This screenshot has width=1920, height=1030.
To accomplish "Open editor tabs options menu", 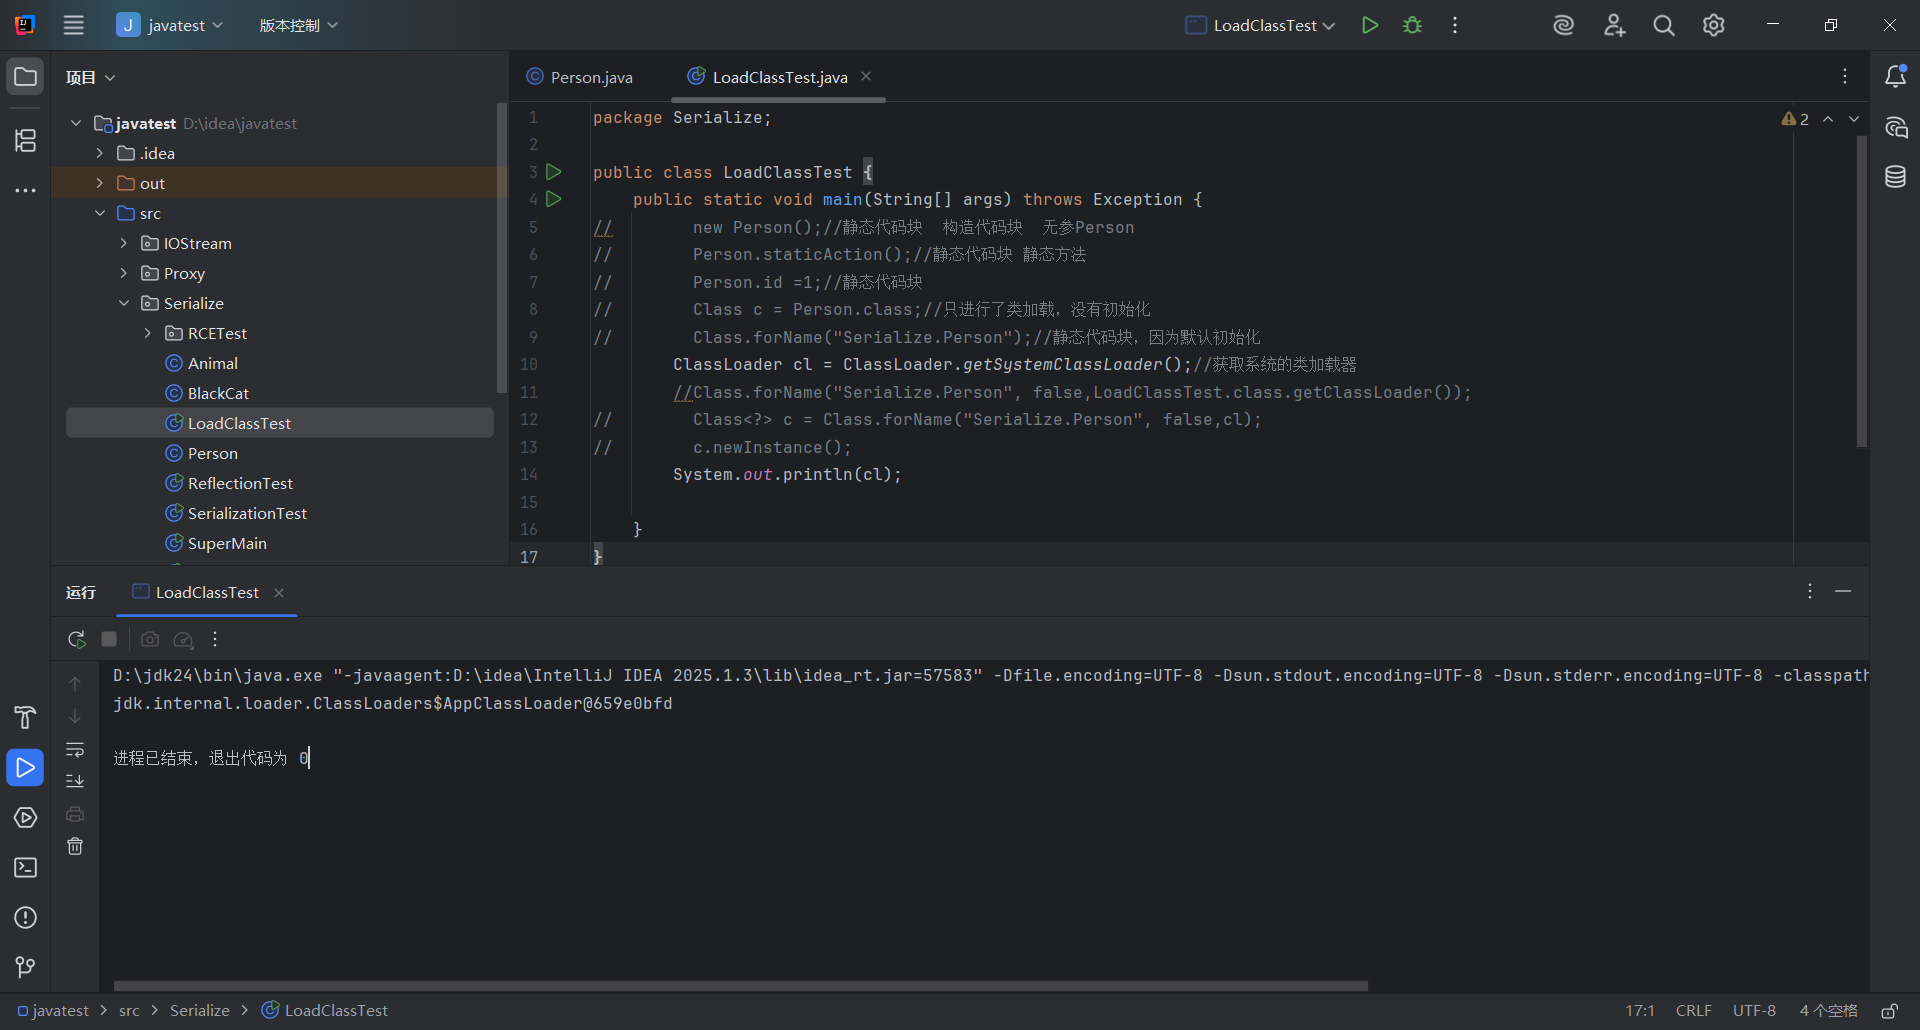I will [1845, 76].
